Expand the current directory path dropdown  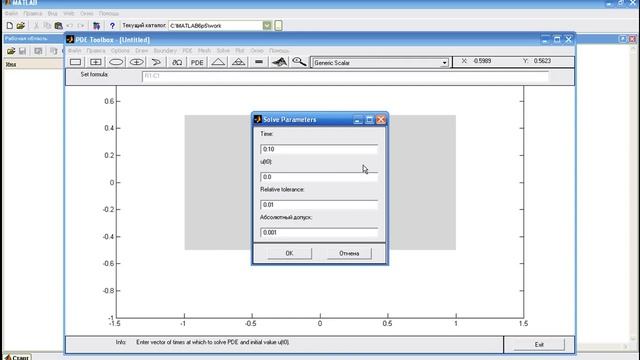click(267, 26)
